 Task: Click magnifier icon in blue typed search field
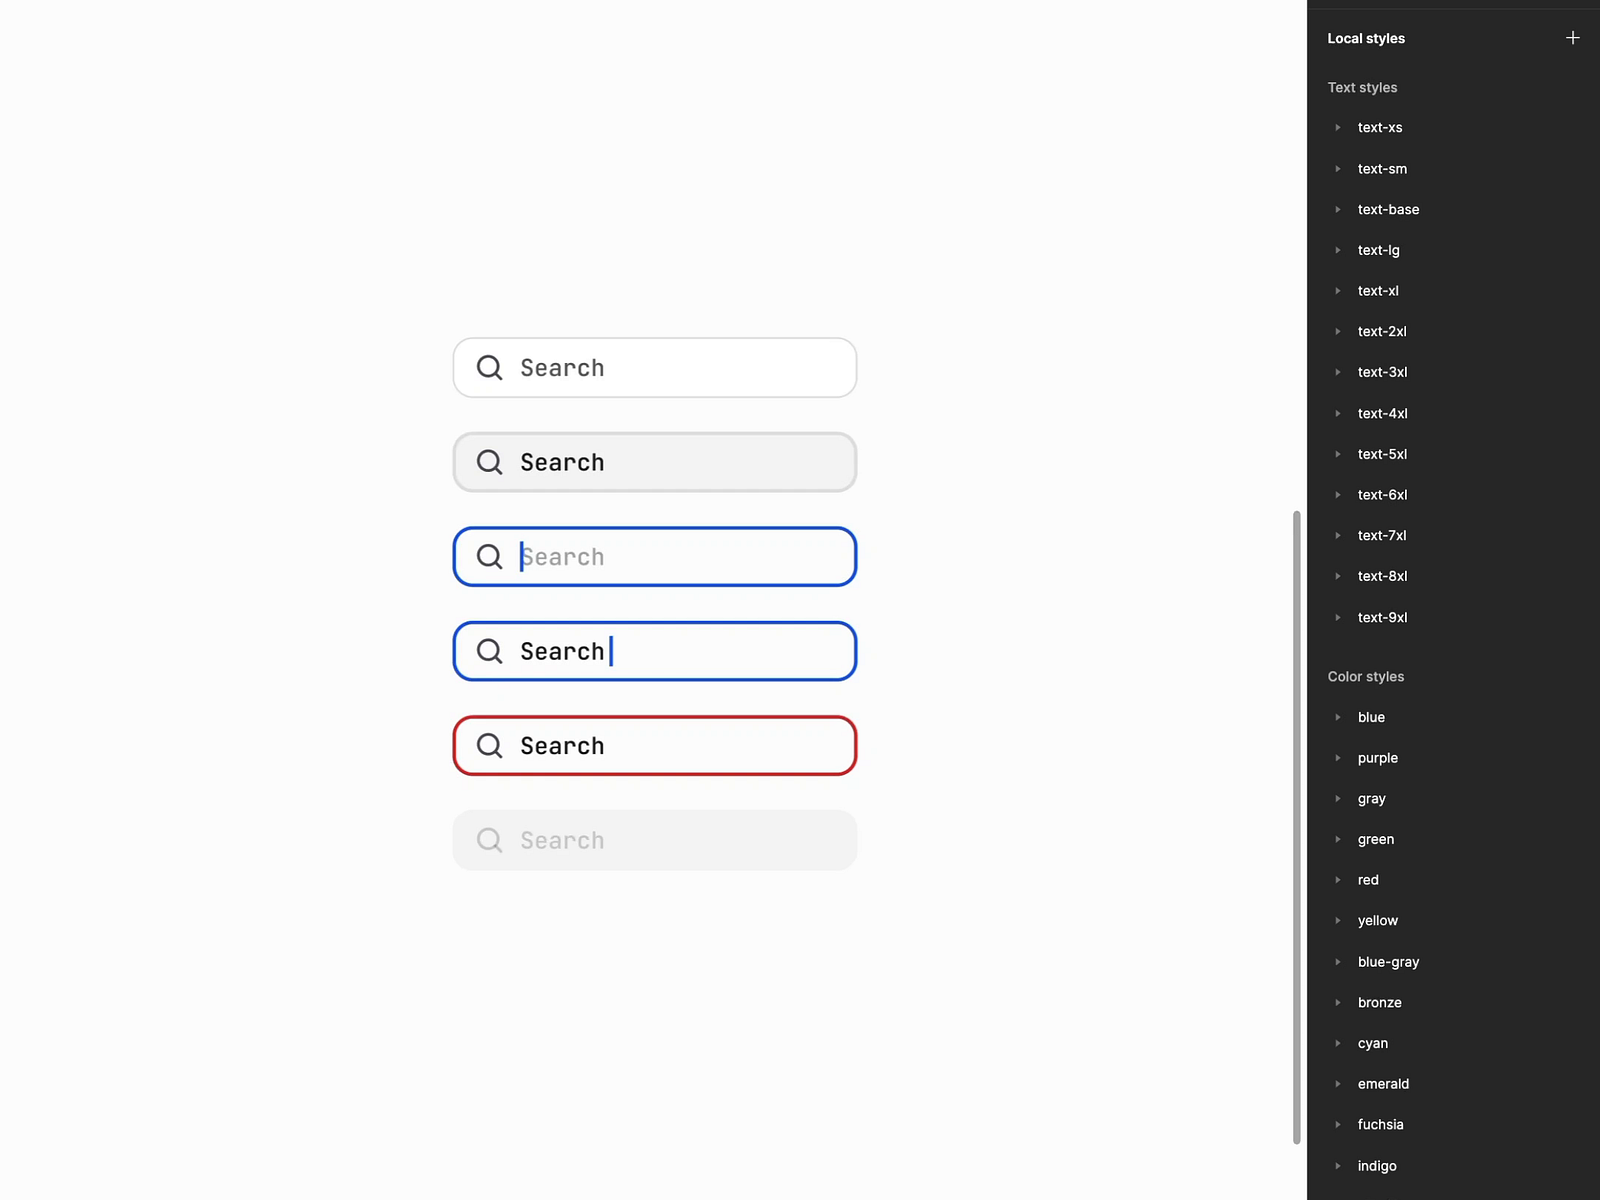489,651
